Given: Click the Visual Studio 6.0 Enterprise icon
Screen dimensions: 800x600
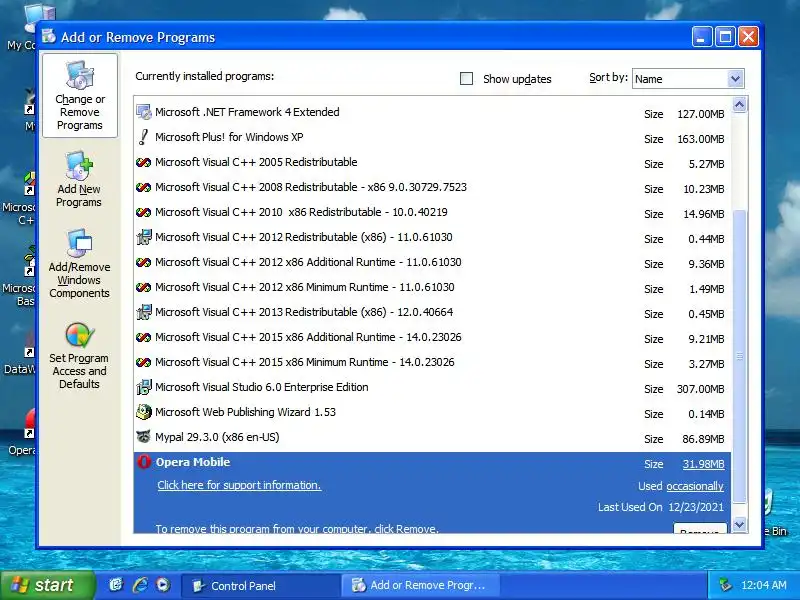Looking at the screenshot, I should click(x=144, y=387).
